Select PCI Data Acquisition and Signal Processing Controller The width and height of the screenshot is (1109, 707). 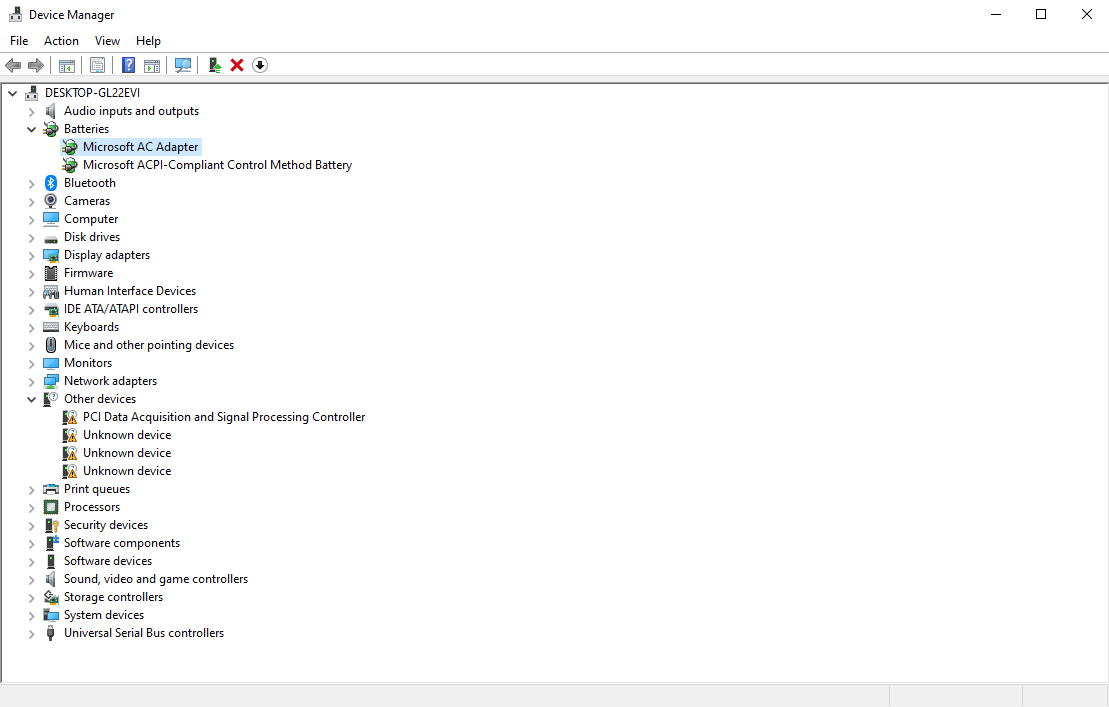tap(224, 417)
